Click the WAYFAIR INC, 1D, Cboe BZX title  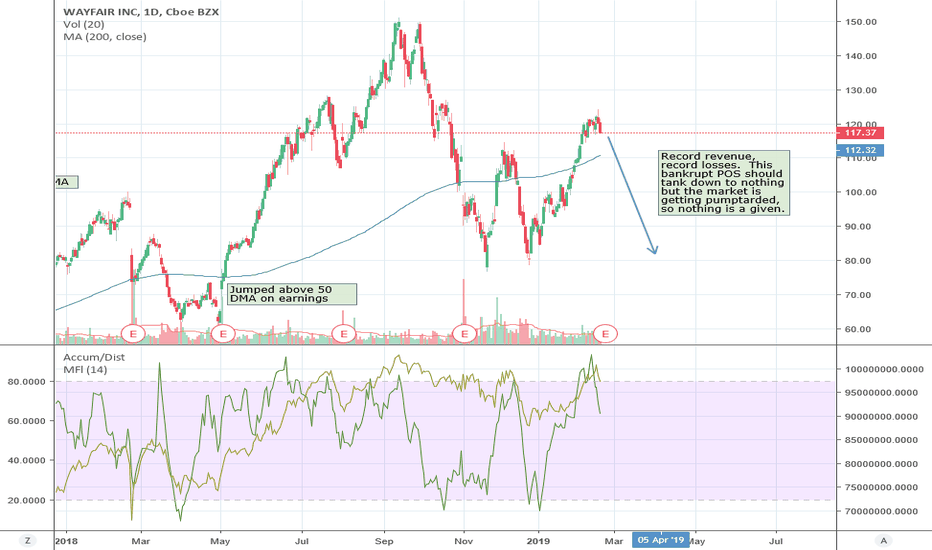tap(141, 12)
